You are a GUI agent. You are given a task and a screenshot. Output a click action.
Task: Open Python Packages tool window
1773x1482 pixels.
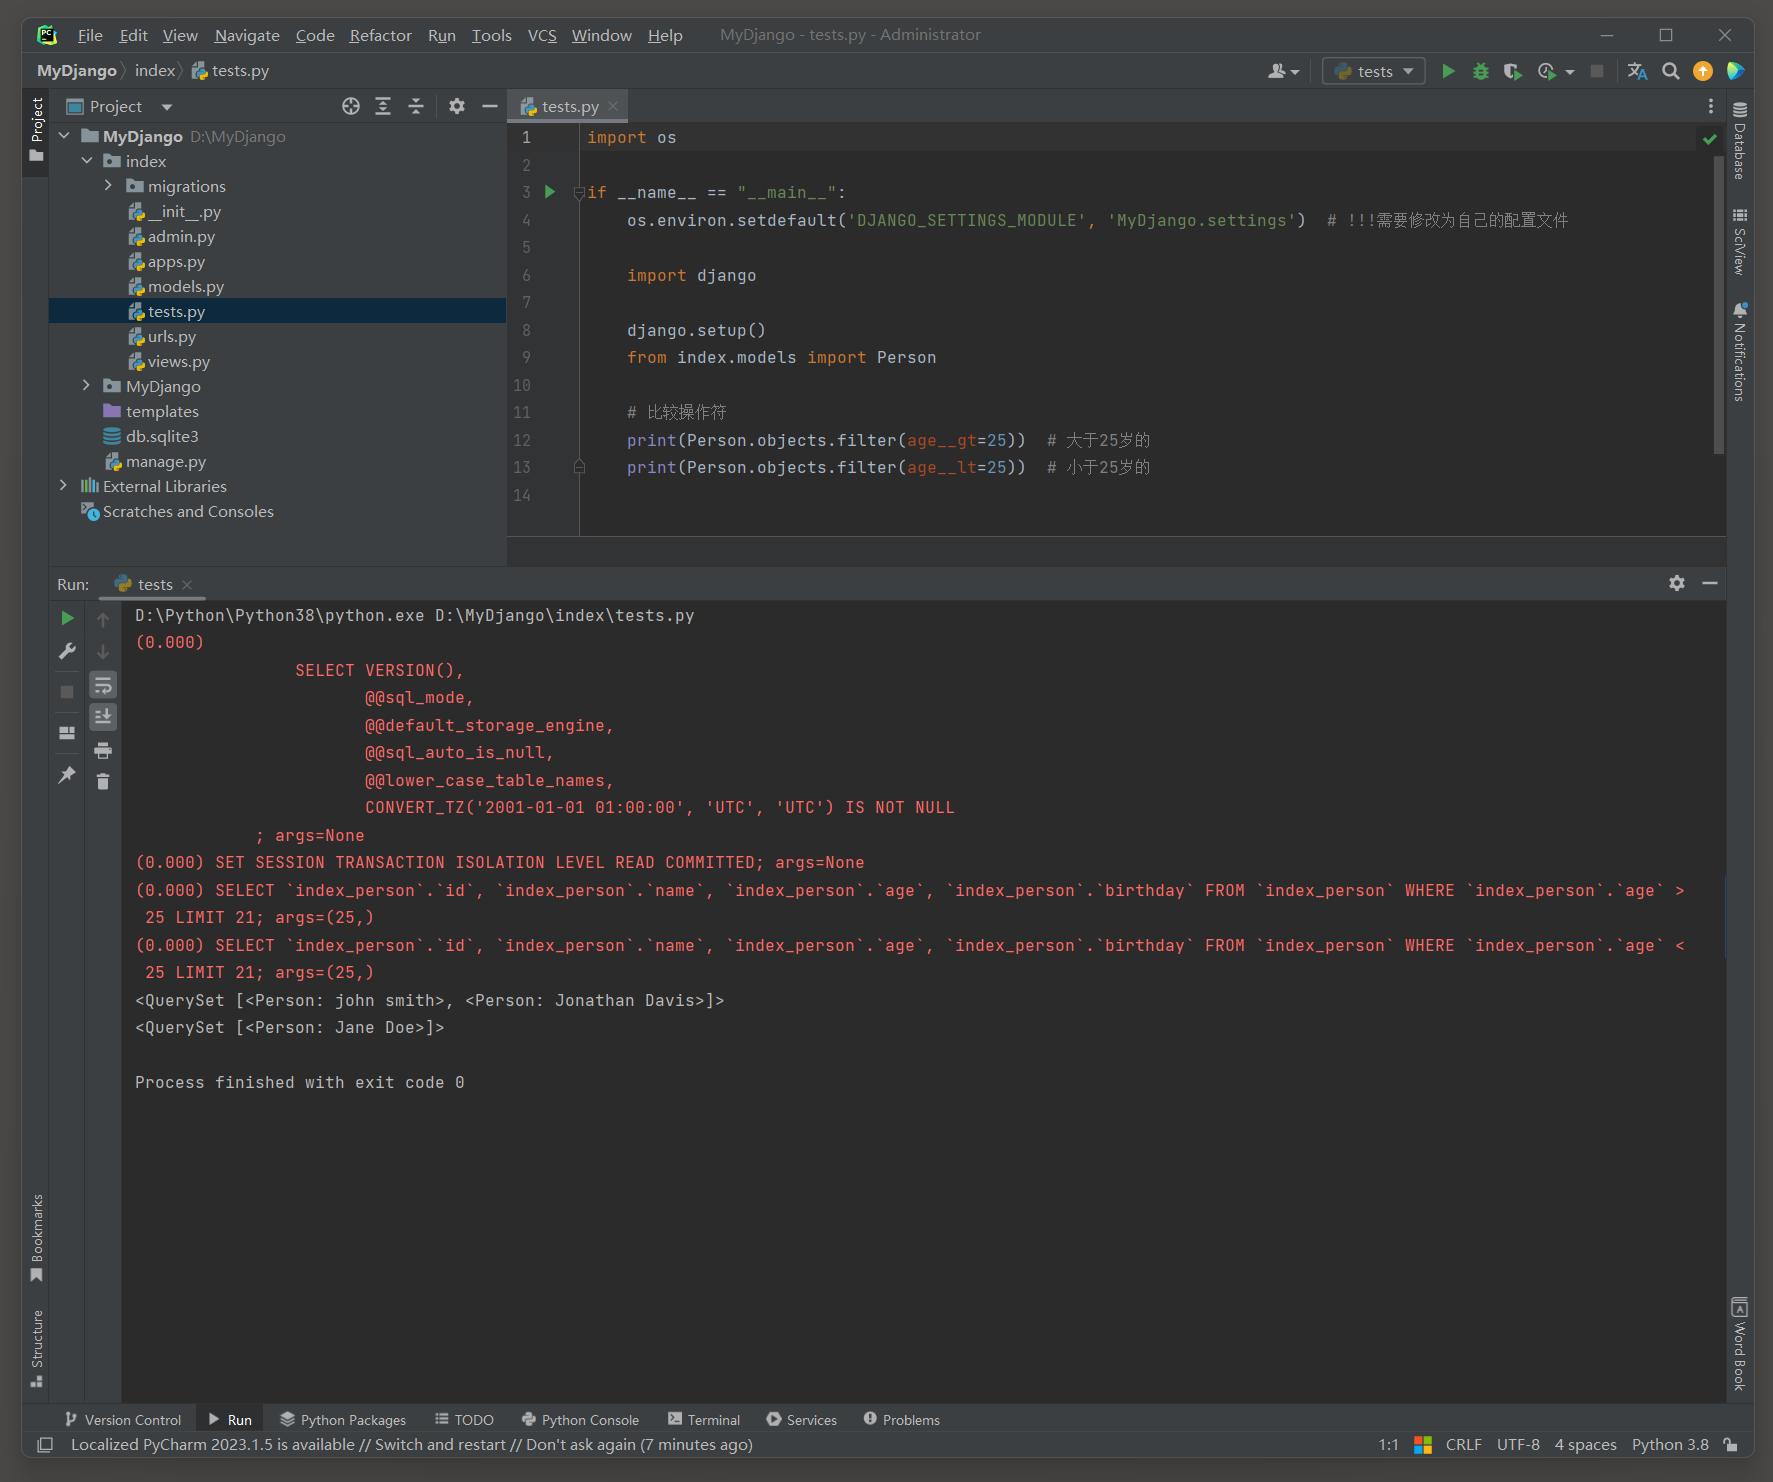pos(343,1419)
